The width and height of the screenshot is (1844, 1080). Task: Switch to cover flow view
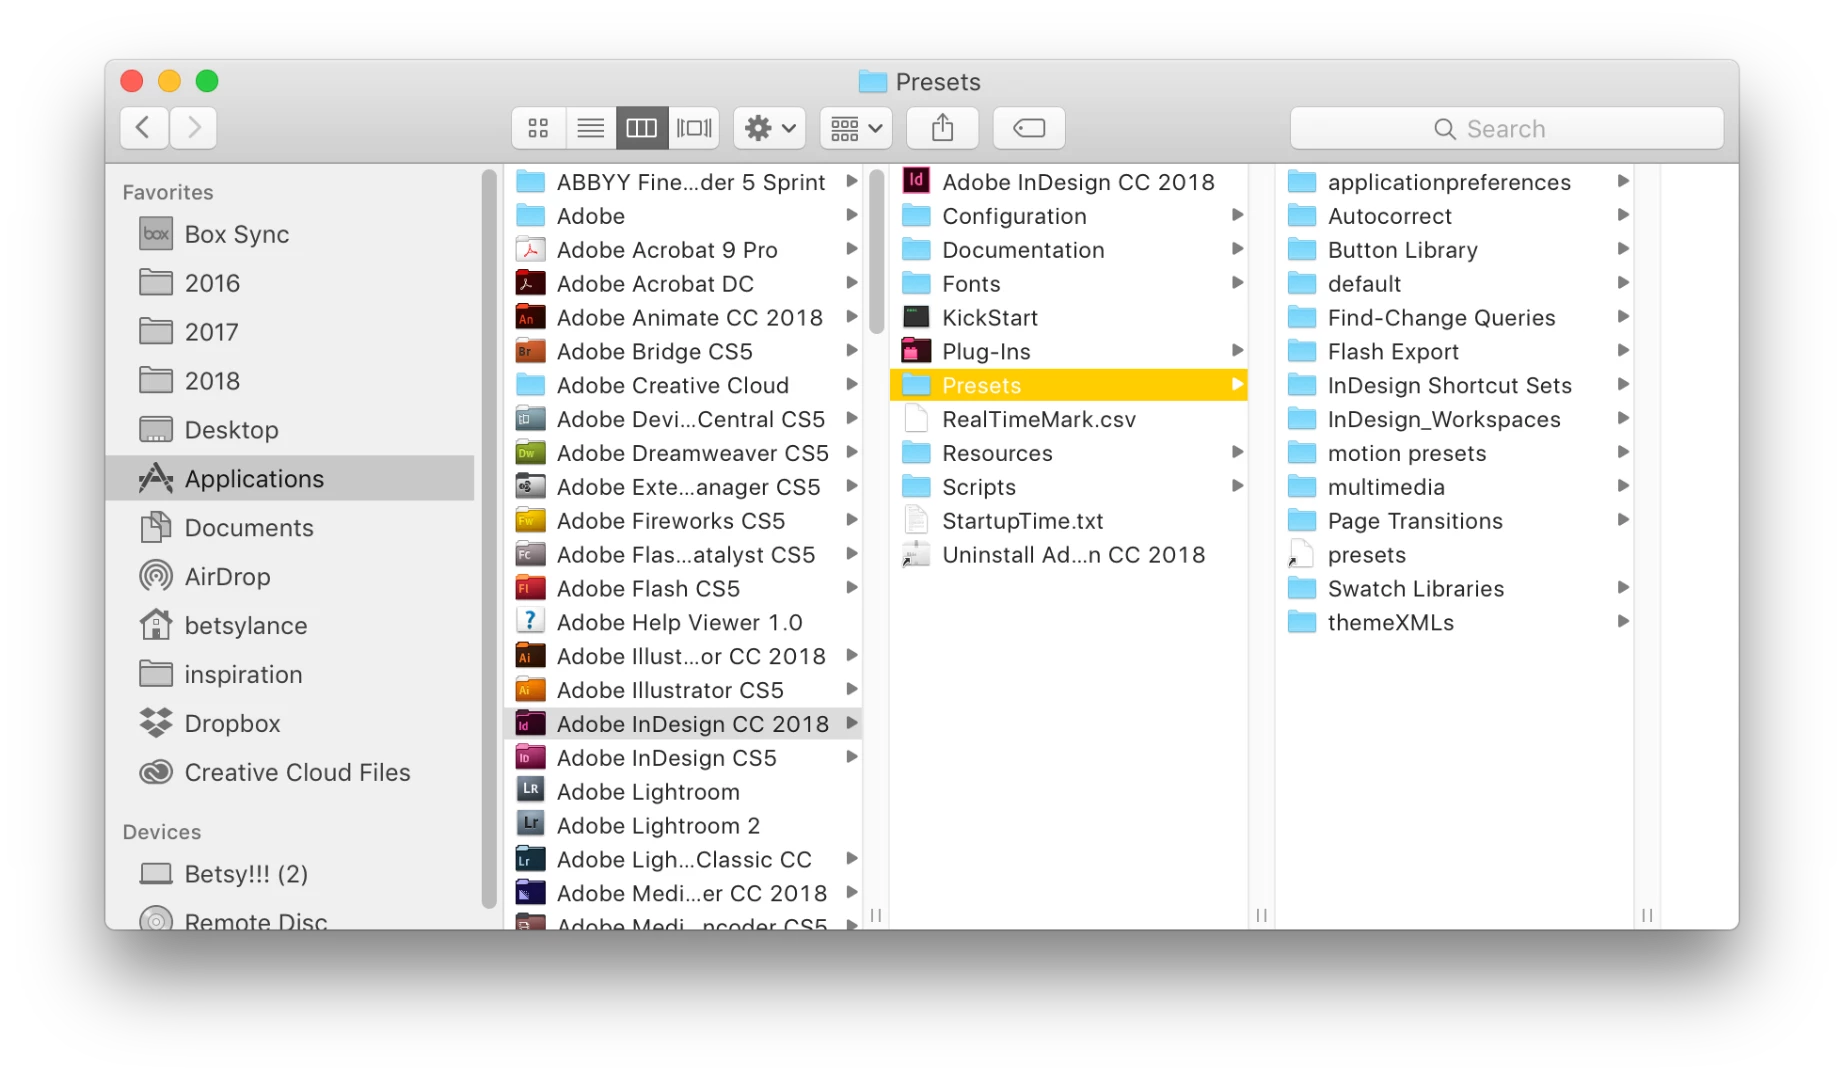click(x=694, y=128)
